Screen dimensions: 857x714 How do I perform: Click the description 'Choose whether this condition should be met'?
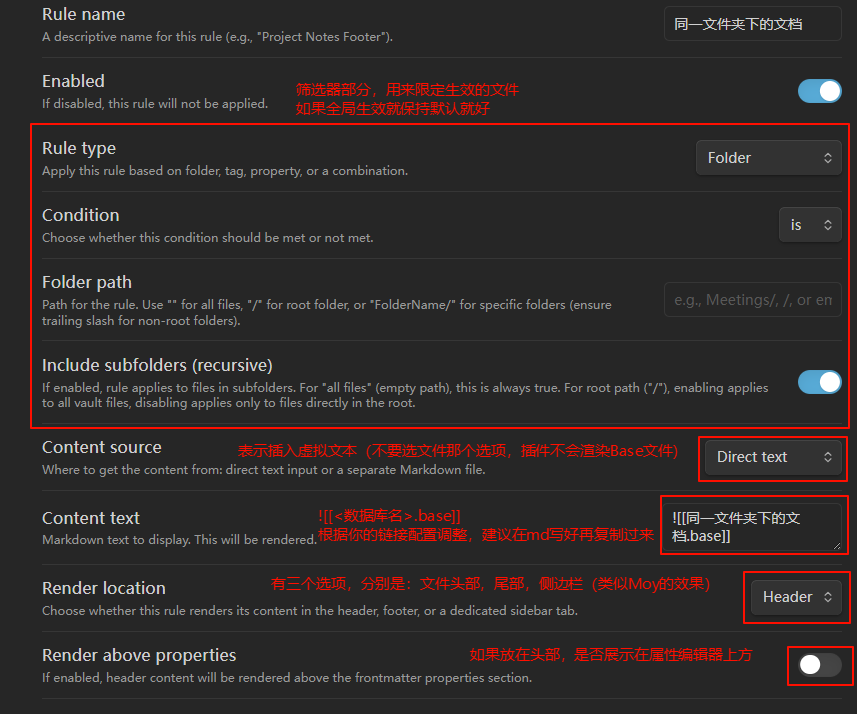pyautogui.click(x=208, y=238)
